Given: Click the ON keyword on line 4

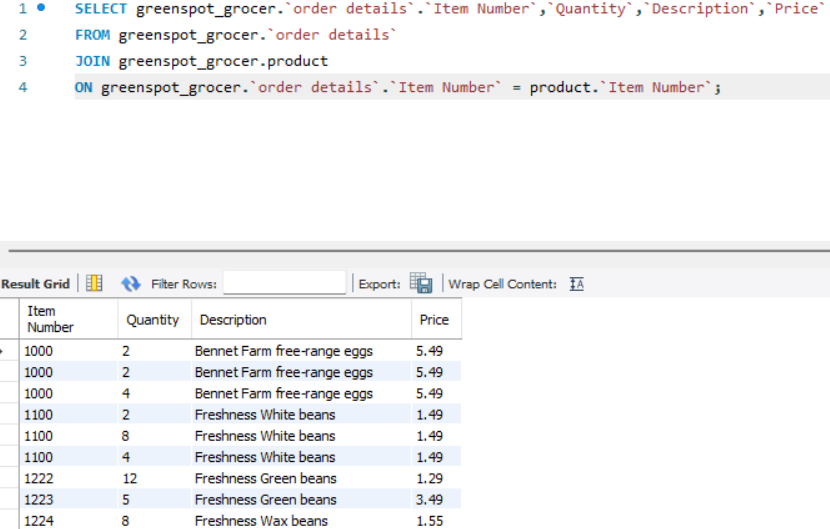Looking at the screenshot, I should tap(83, 87).
